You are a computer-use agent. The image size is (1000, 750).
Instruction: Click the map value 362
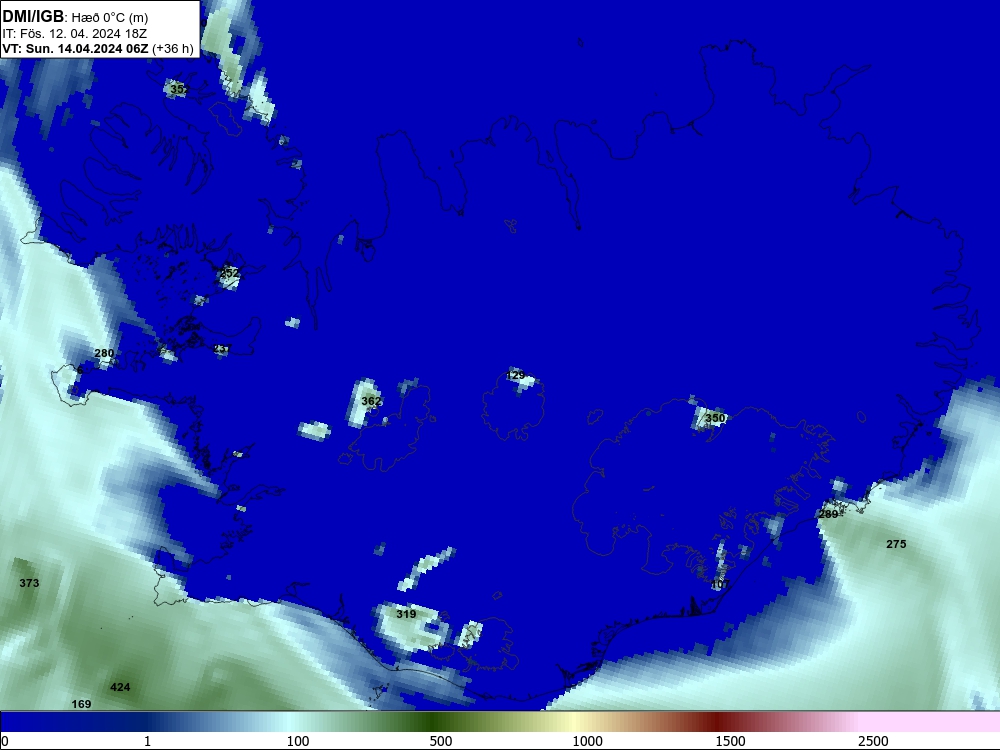point(371,401)
